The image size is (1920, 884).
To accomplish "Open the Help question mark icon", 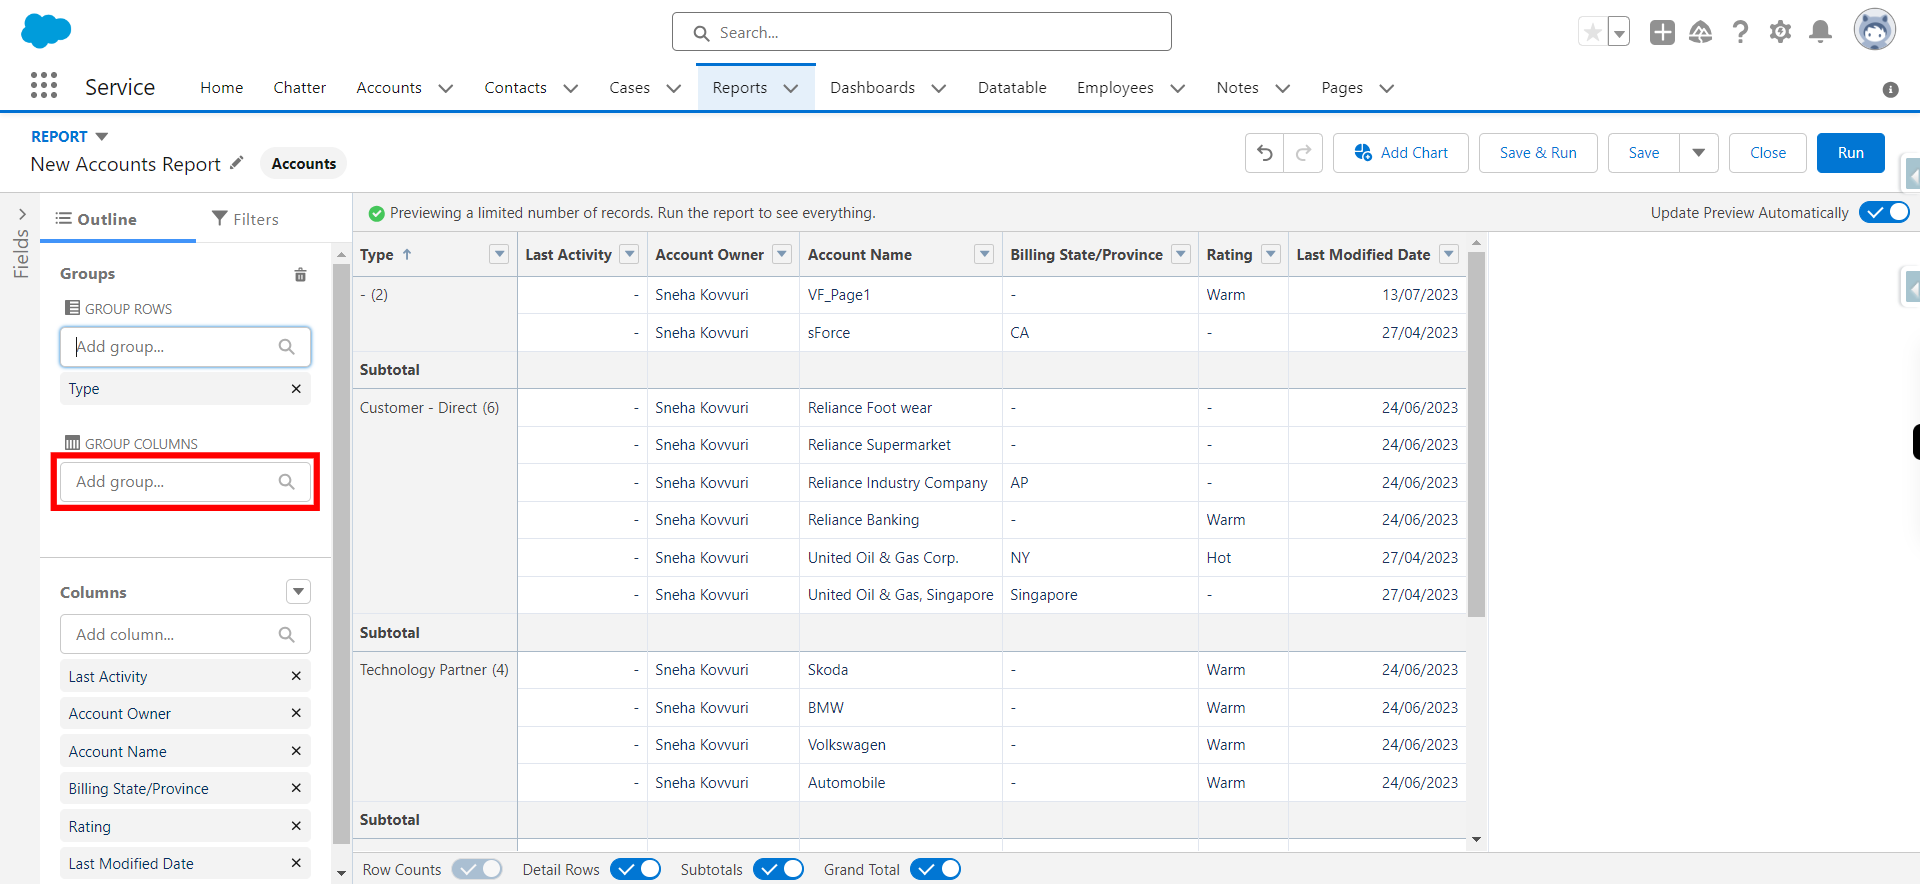I will click(x=1740, y=32).
